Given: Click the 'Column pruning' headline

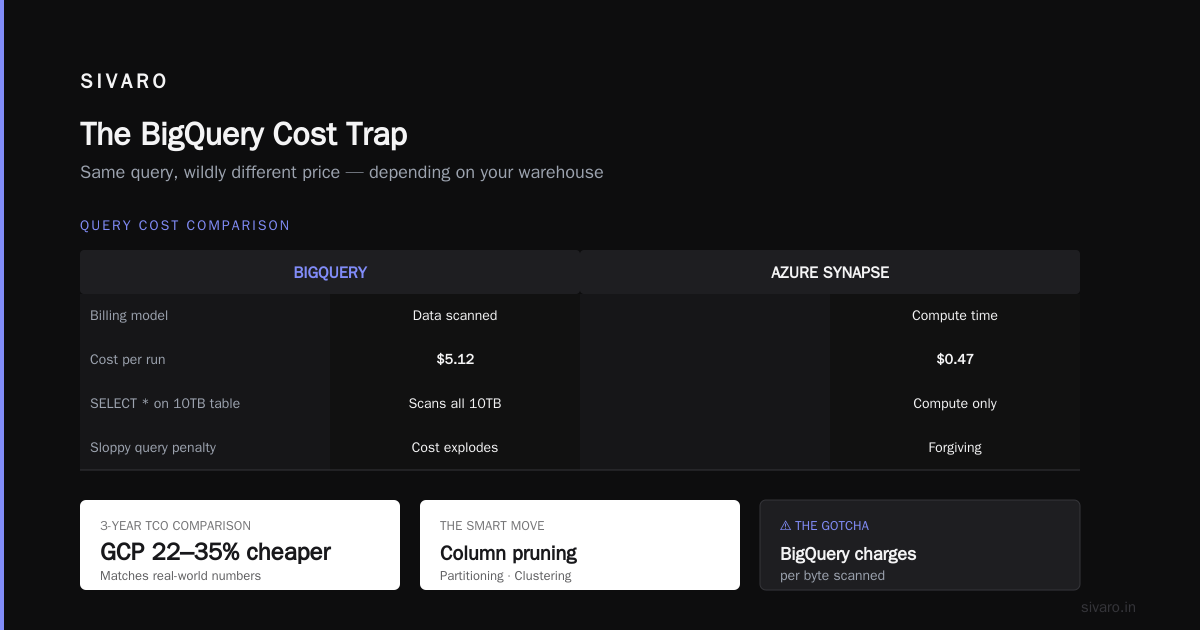Looking at the screenshot, I should (508, 553).
